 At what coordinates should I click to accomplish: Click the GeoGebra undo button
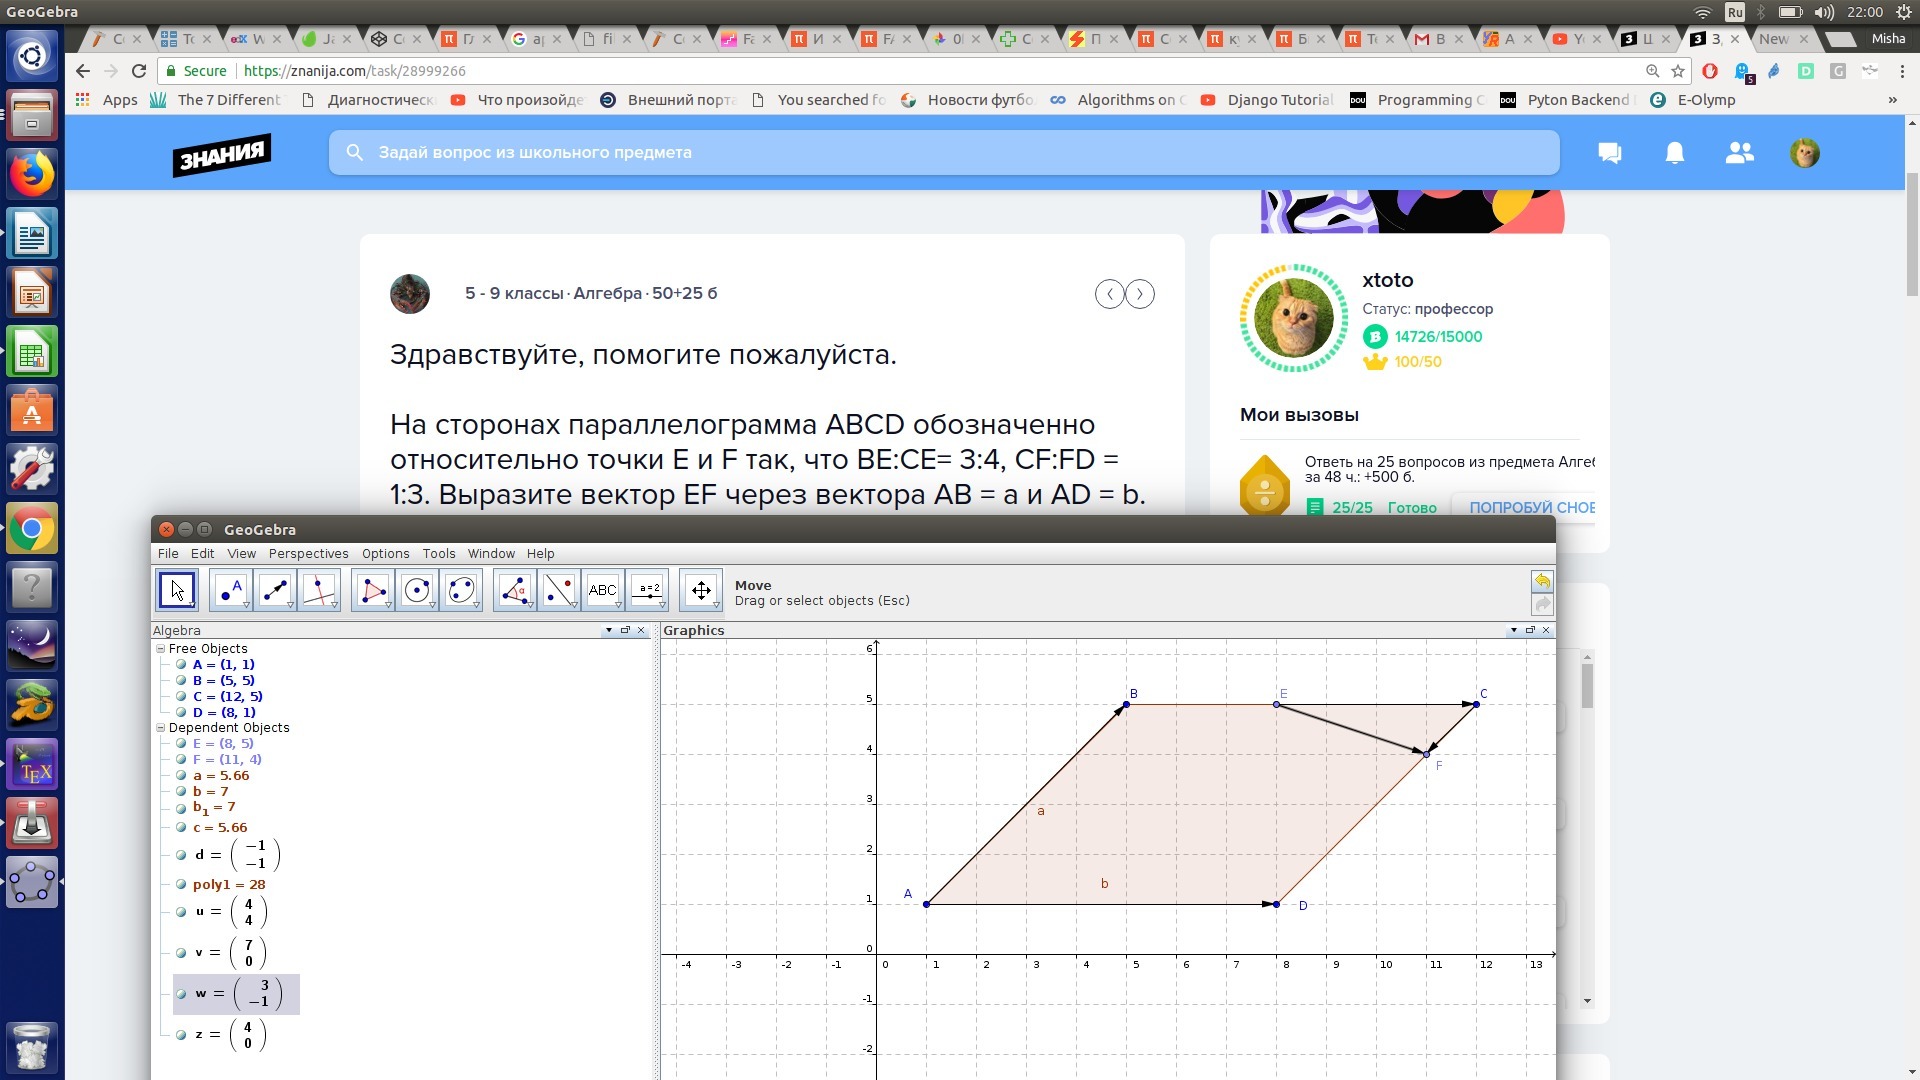pyautogui.click(x=1541, y=581)
